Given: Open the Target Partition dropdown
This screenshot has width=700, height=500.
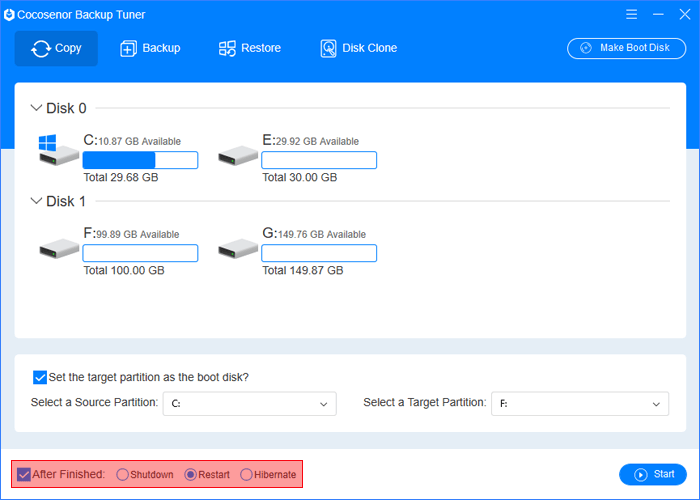Looking at the screenshot, I should (580, 404).
